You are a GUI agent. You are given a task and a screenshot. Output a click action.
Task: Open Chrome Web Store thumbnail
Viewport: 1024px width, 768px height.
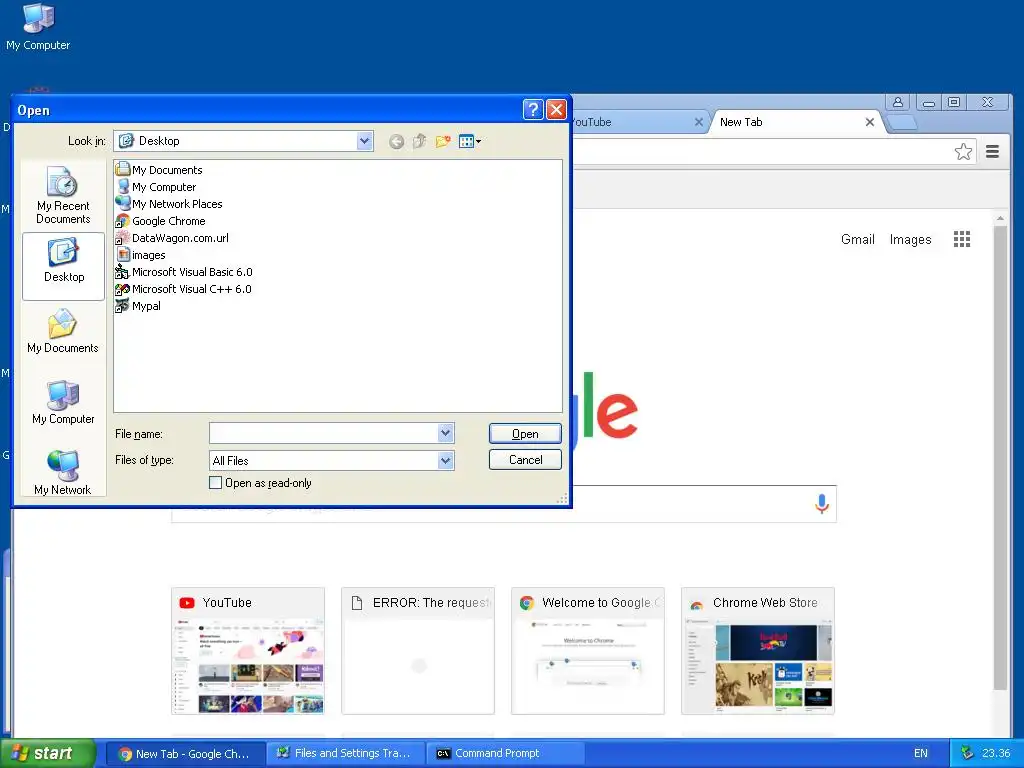[758, 650]
